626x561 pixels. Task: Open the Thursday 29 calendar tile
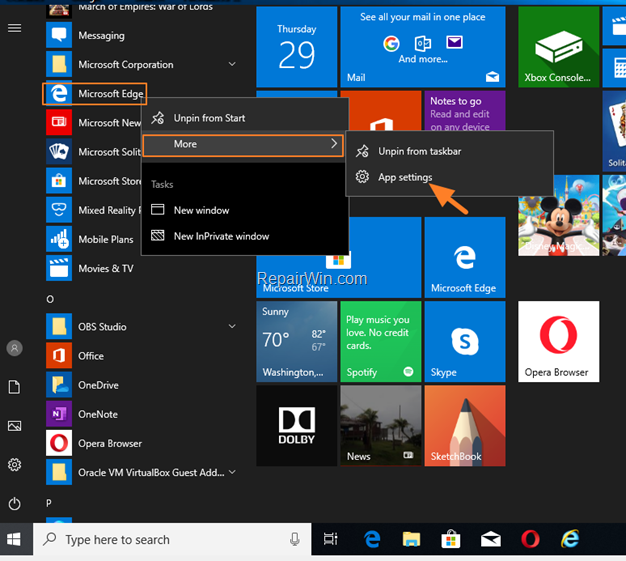pos(297,47)
